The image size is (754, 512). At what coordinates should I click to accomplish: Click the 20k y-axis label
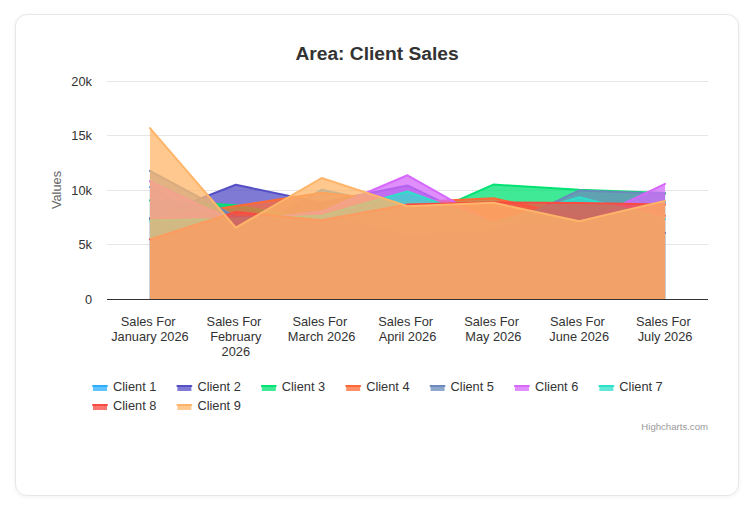point(82,82)
